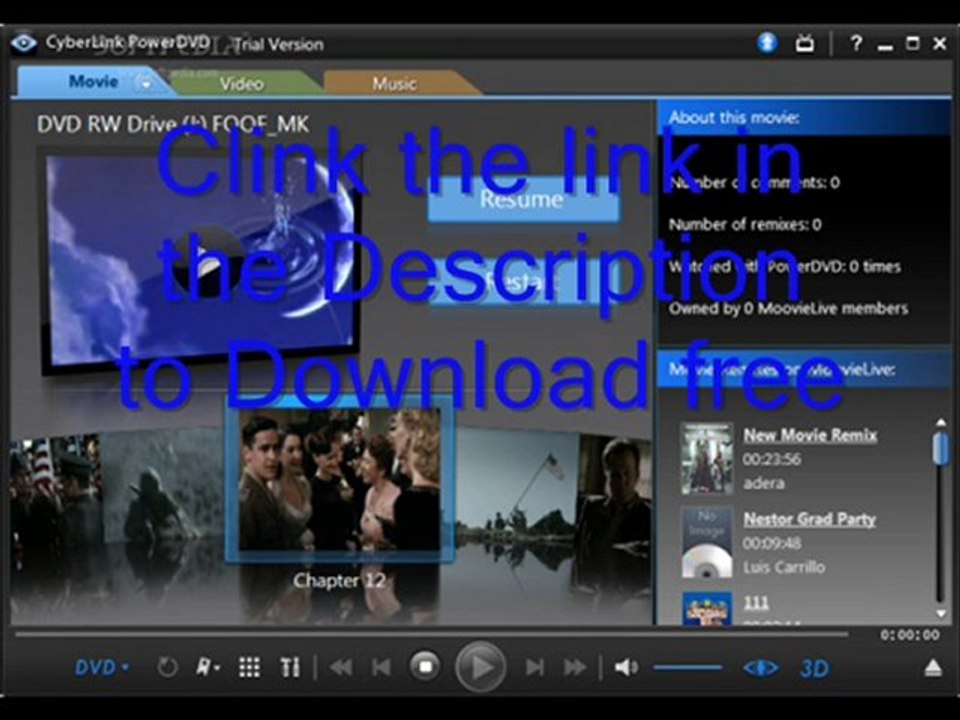Open the New Movie Remix link

tap(810, 435)
